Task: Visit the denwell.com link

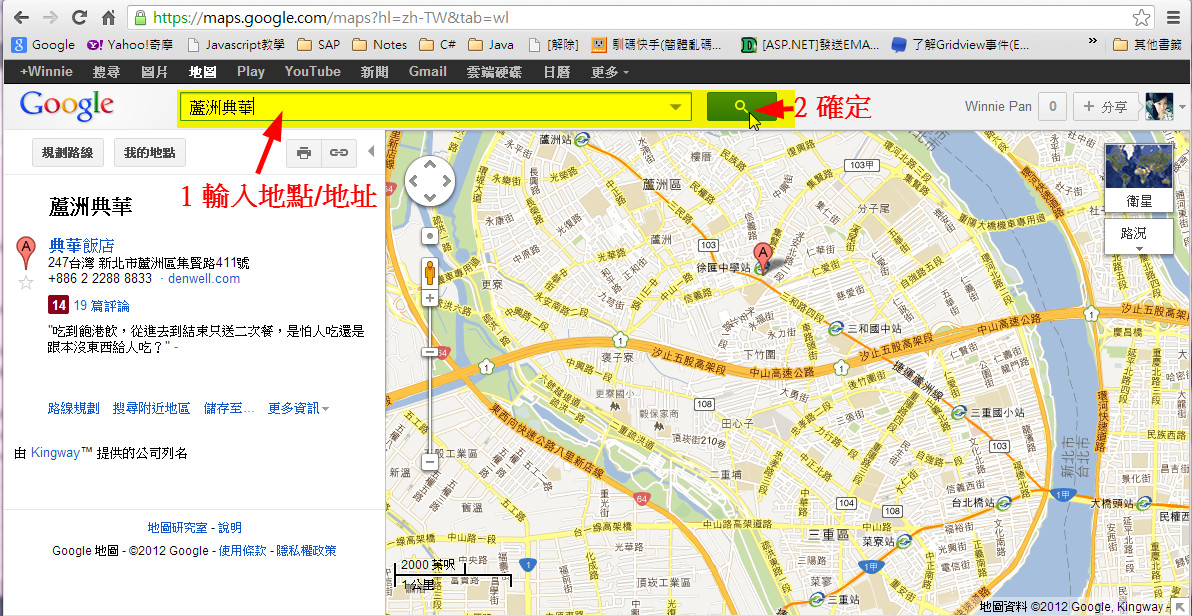Action: coord(204,279)
